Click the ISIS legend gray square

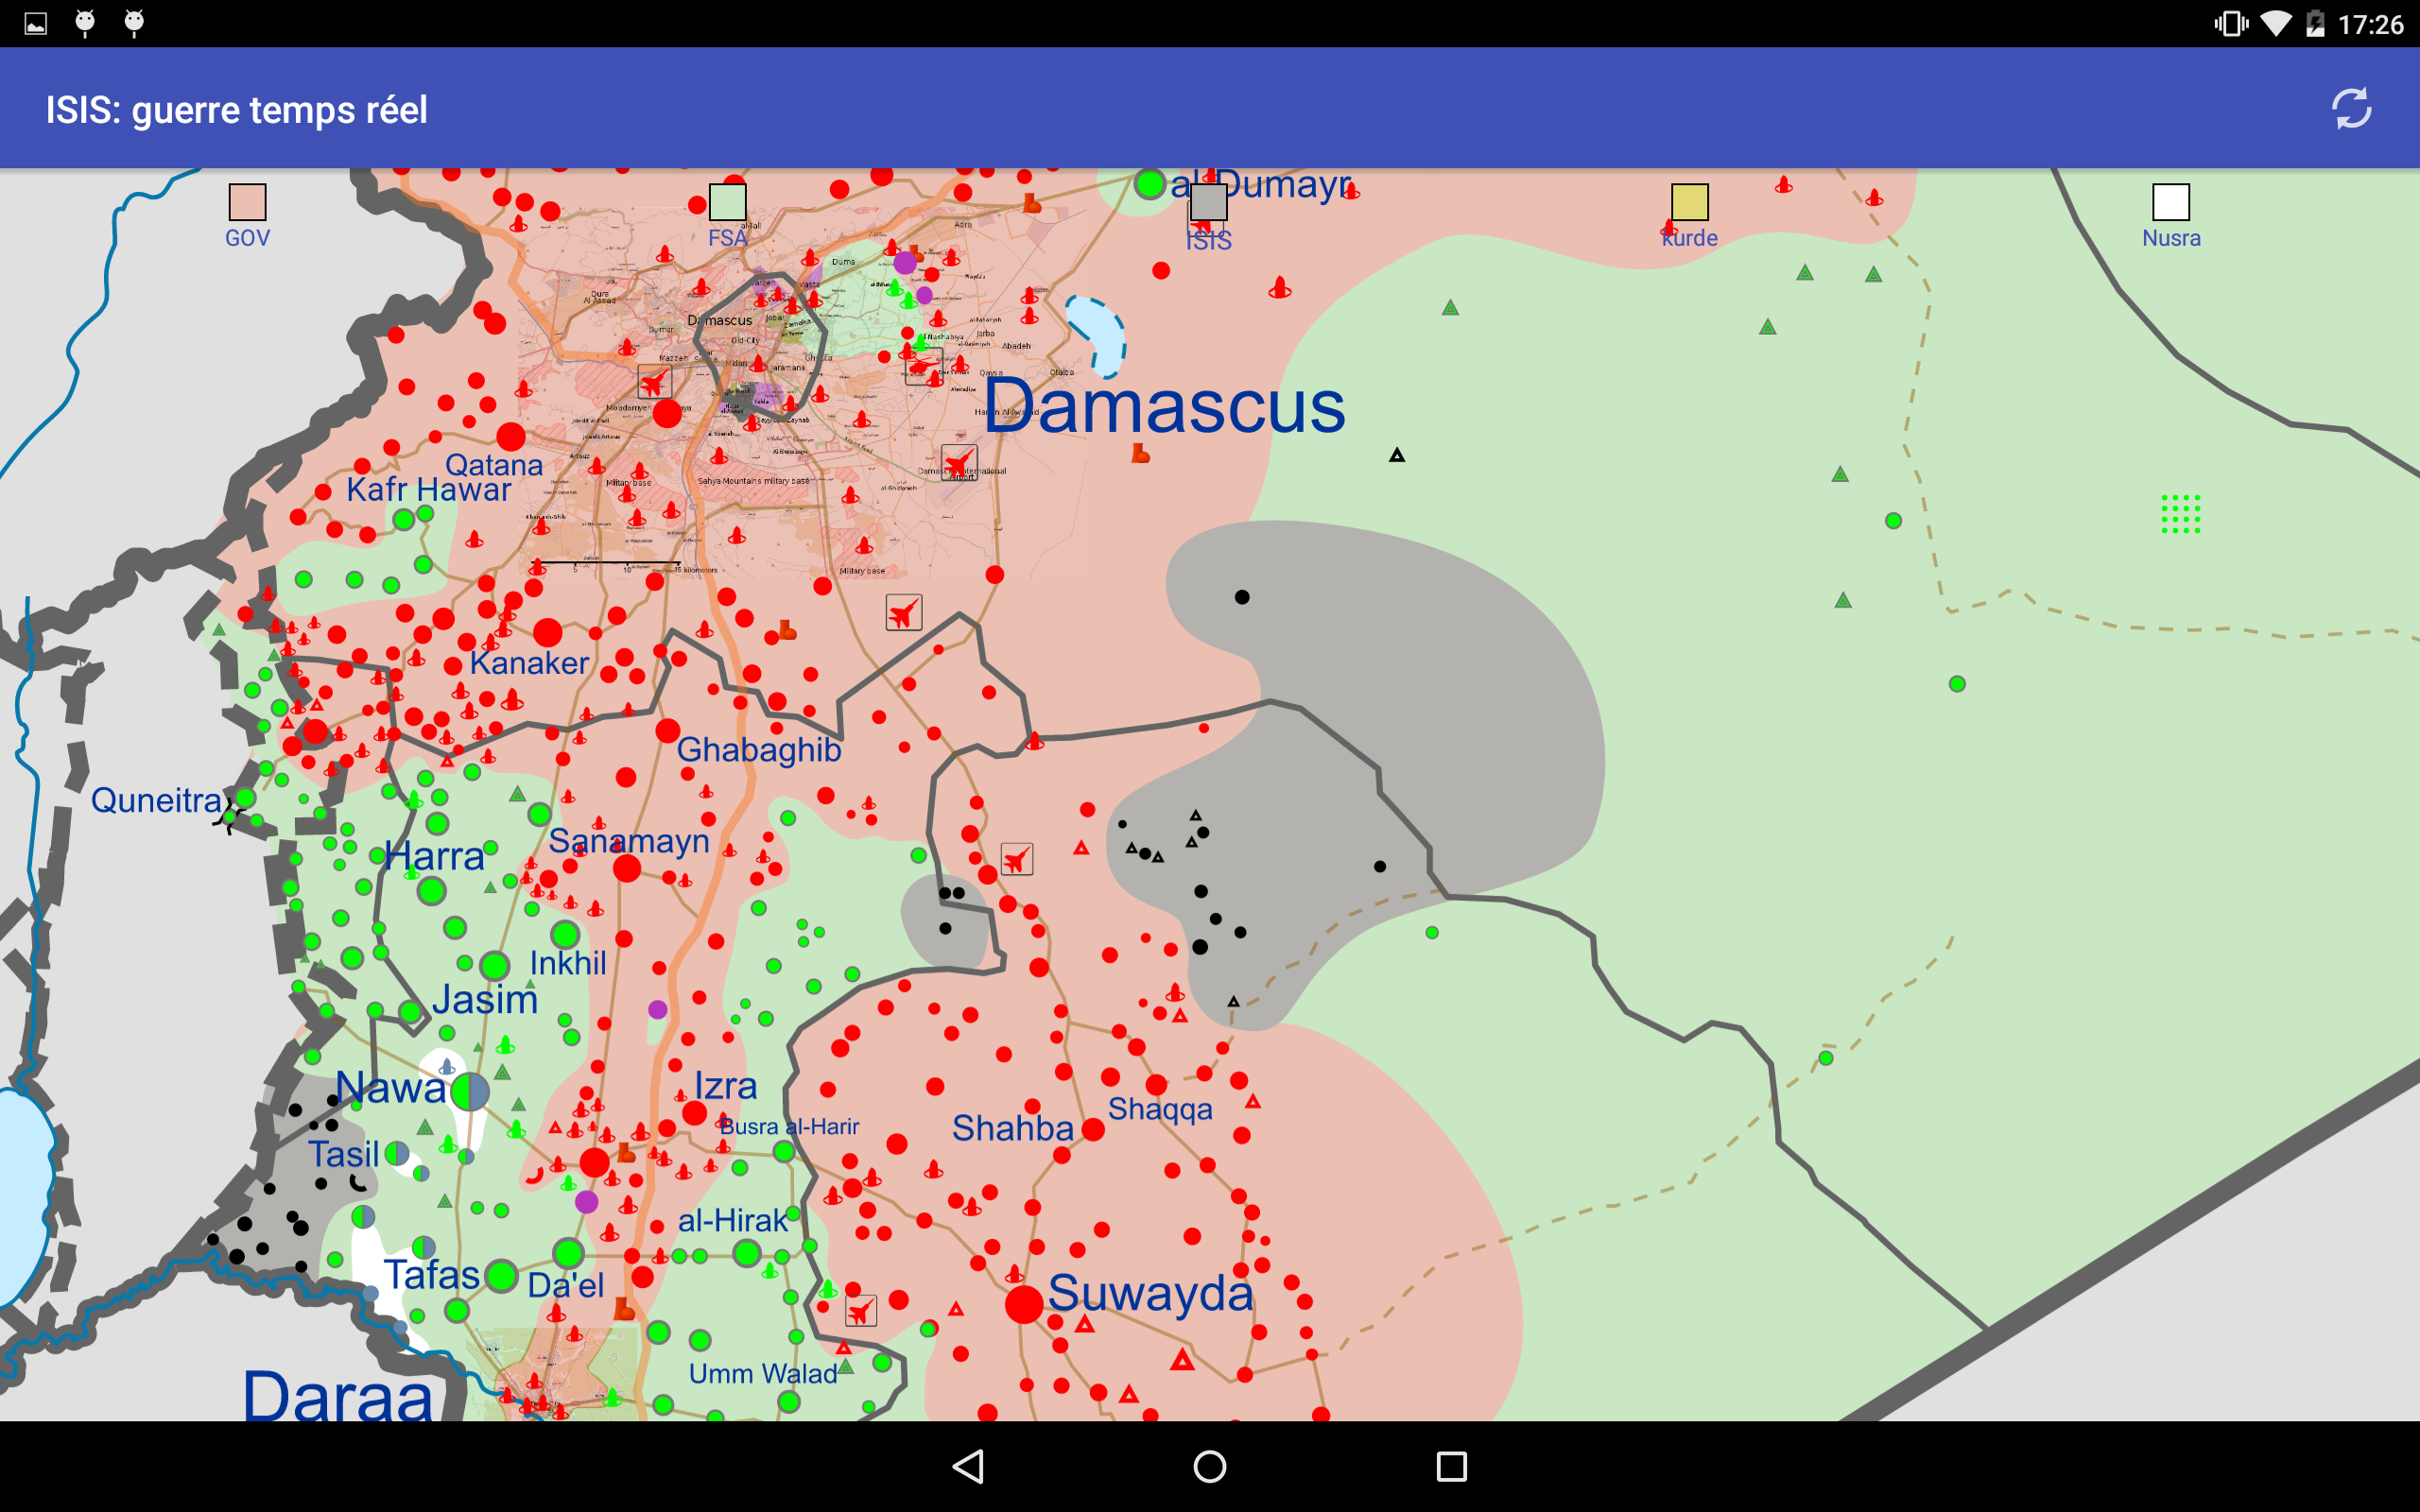pyautogui.click(x=1208, y=202)
